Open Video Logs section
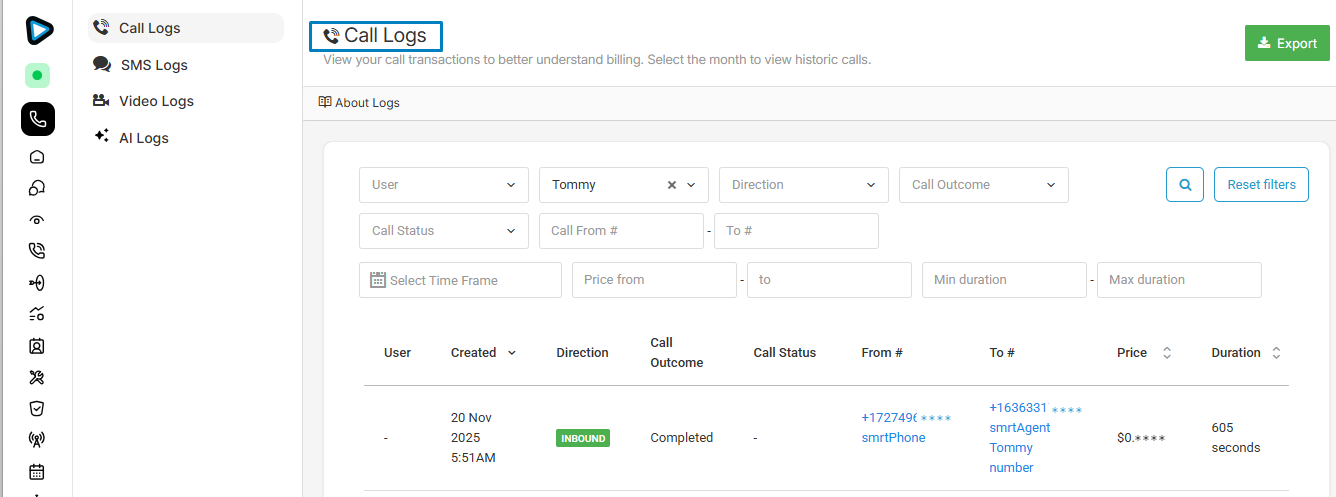Viewport: 1336px width, 497px height. (155, 101)
